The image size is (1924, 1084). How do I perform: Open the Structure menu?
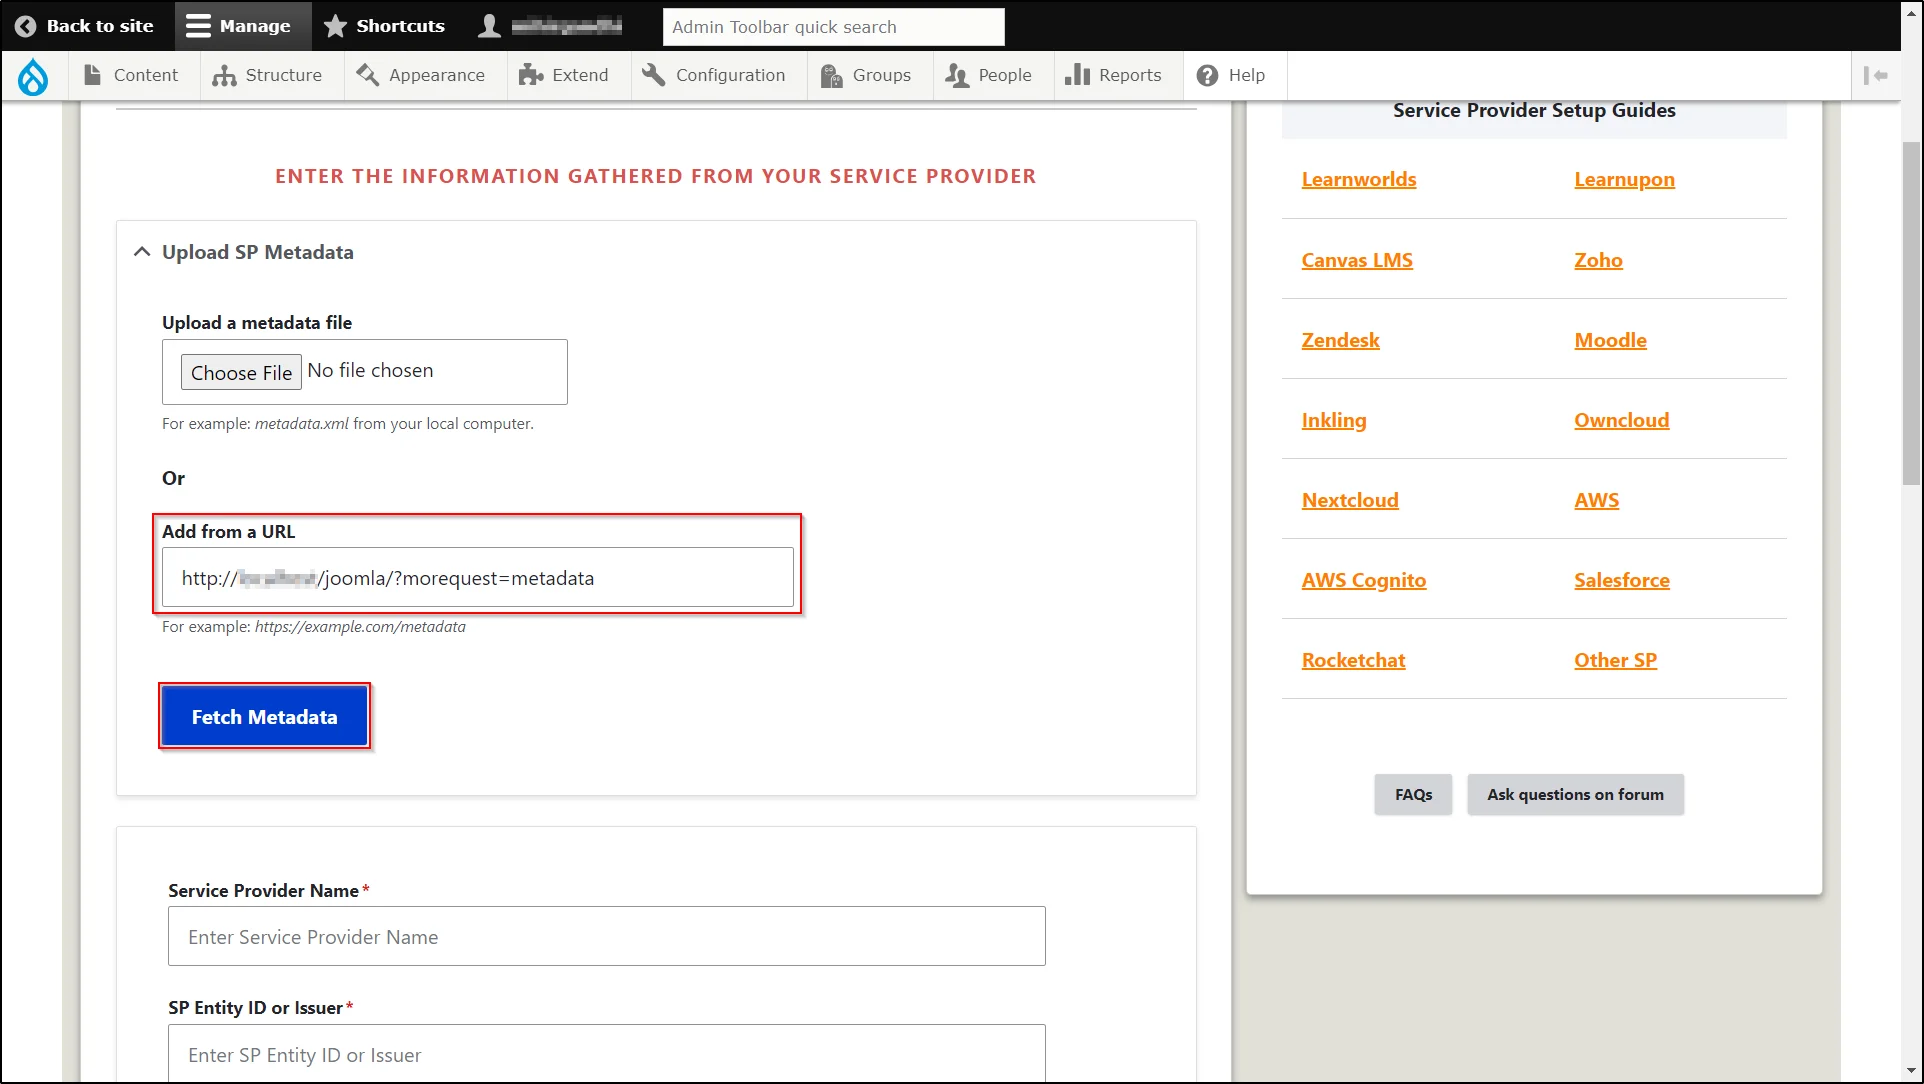tap(283, 74)
